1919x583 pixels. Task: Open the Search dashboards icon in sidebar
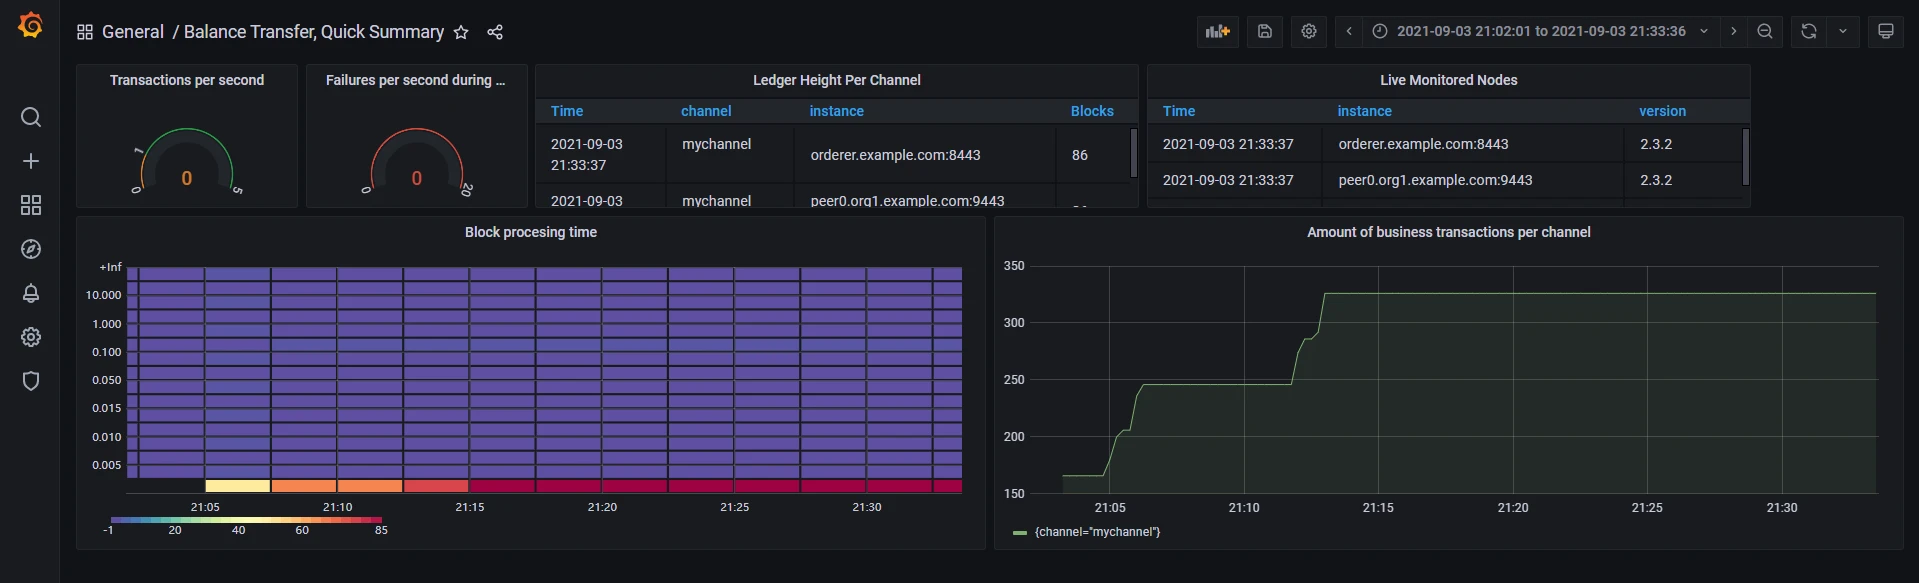pos(31,118)
